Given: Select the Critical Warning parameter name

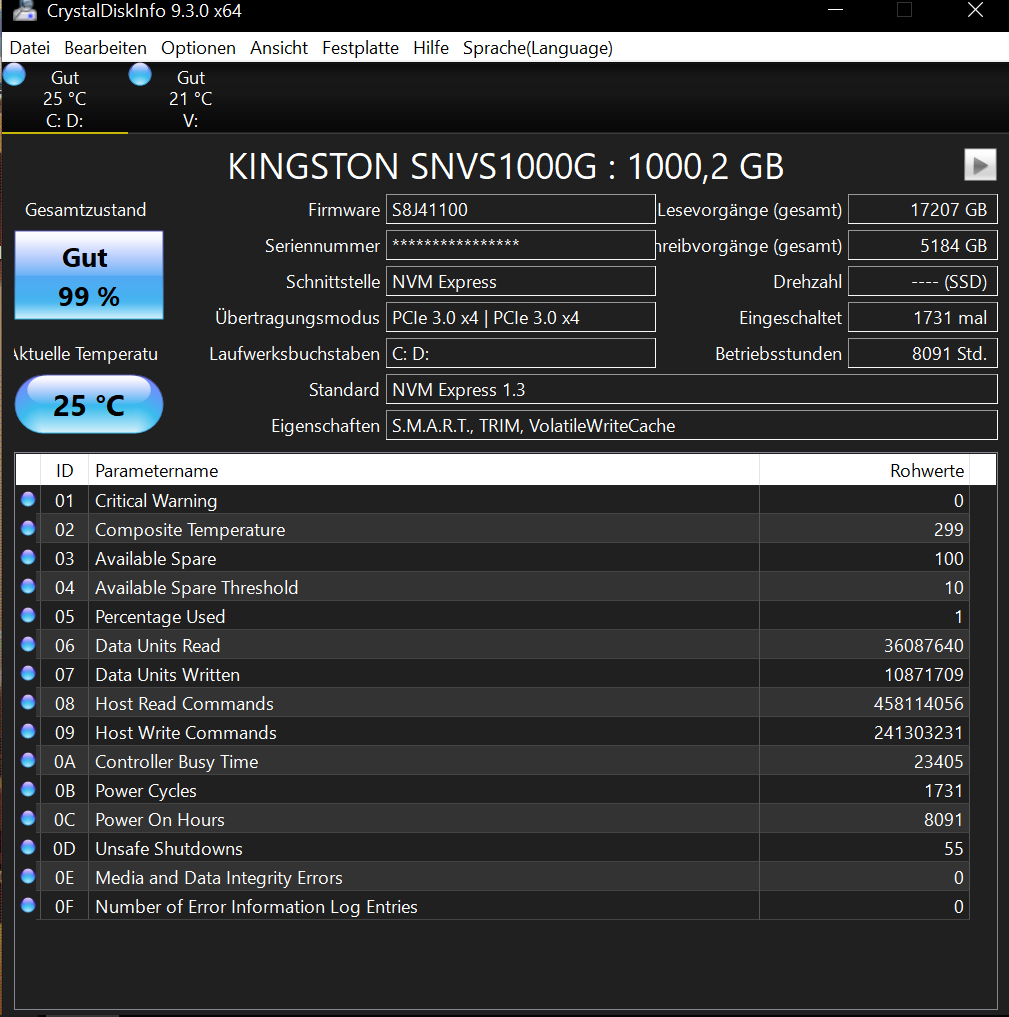Looking at the screenshot, I should (156, 501).
